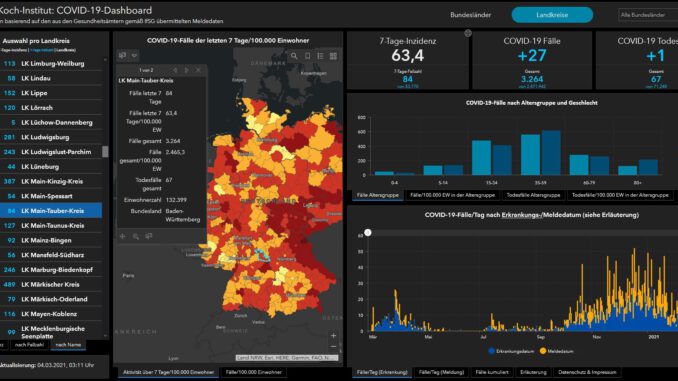
Task: Click the highlighted LK Main-Tauber-Kreis row
Action: coord(51,211)
